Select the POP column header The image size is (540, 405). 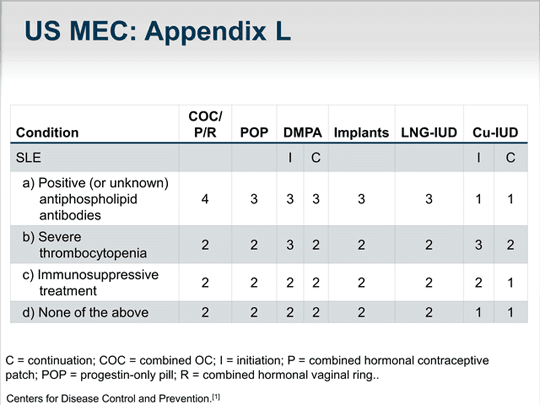(x=254, y=133)
